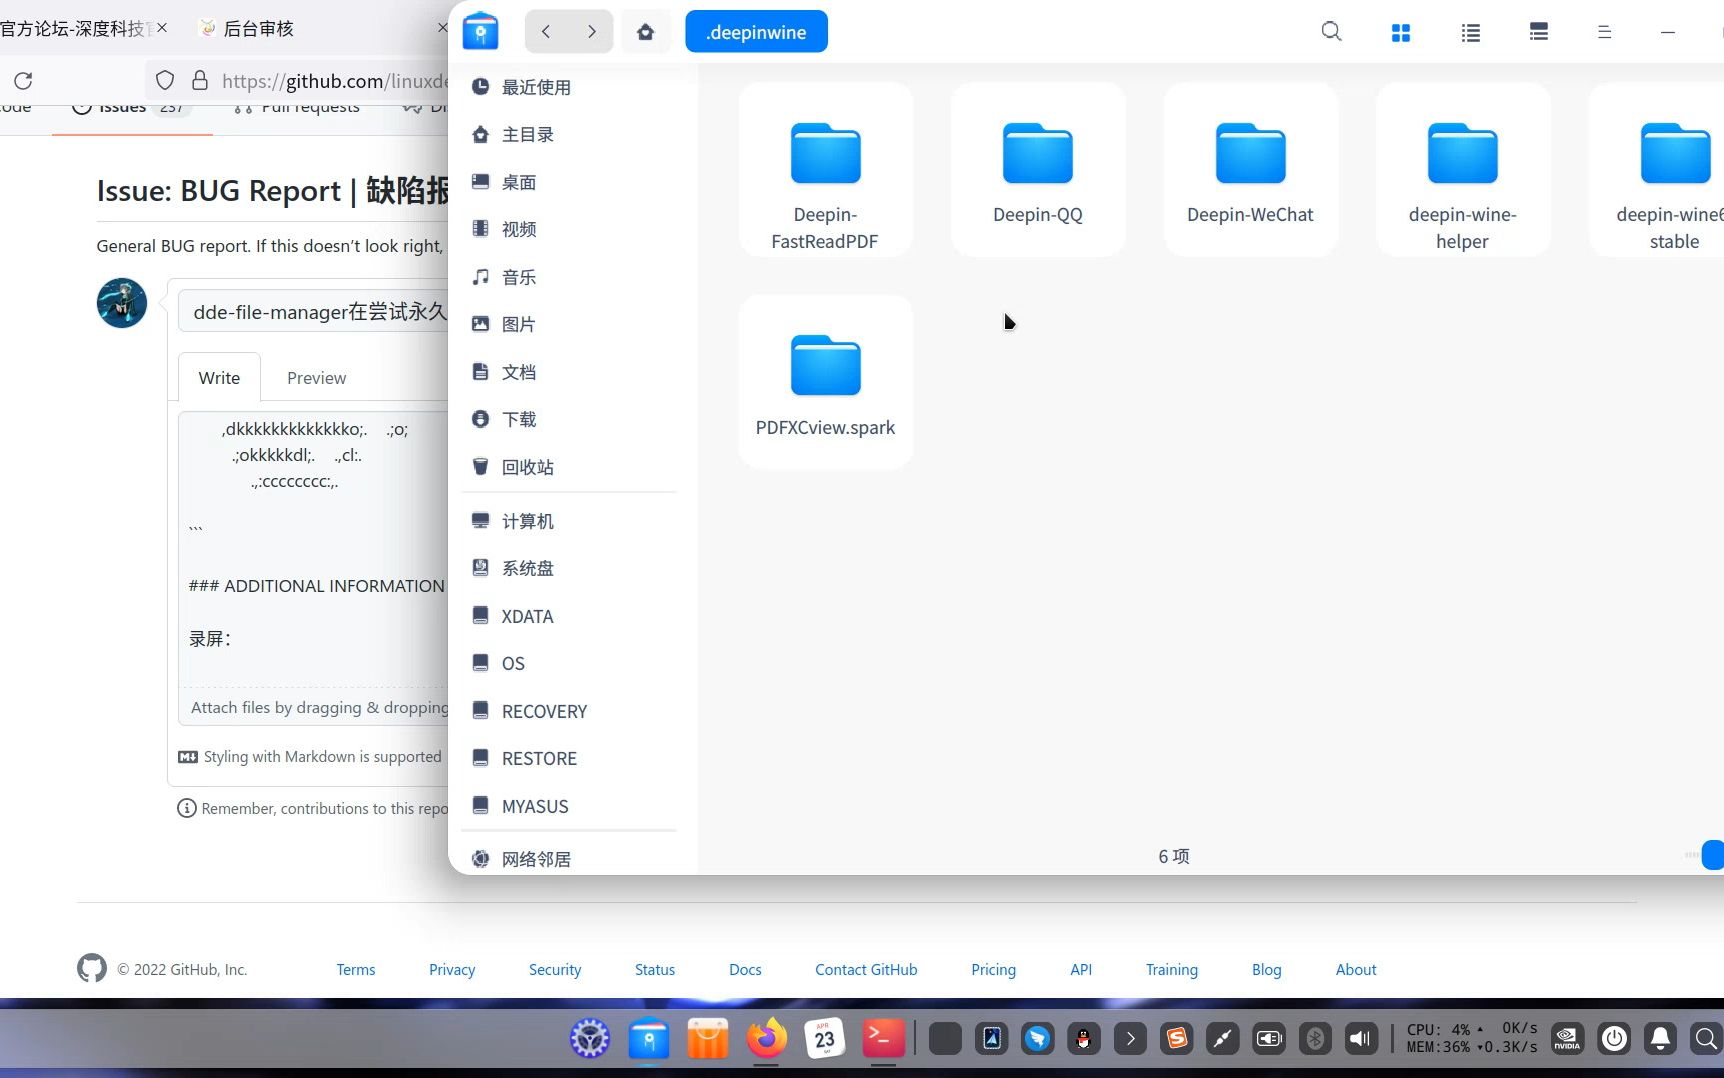Open the site security padlock dropdown
Image resolution: width=1724 pixels, height=1078 pixels.
(201, 80)
